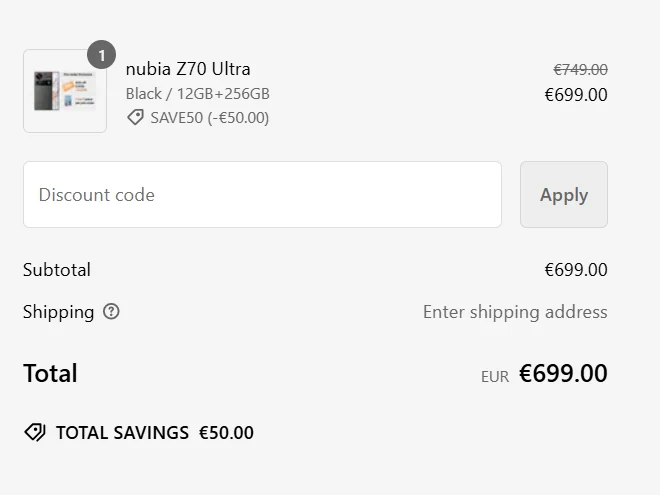The width and height of the screenshot is (660, 495).
Task: Click the EUR currency indicator
Action: point(495,377)
